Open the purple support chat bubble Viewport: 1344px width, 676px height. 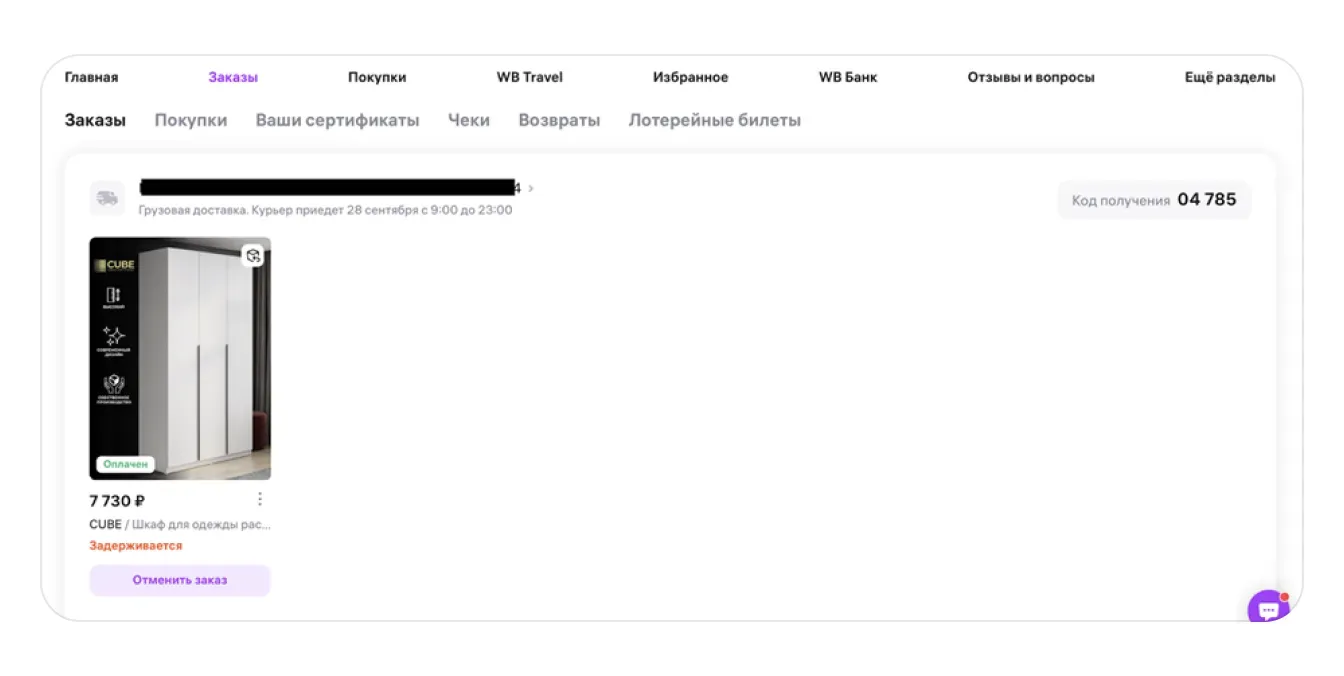(x=1268, y=607)
